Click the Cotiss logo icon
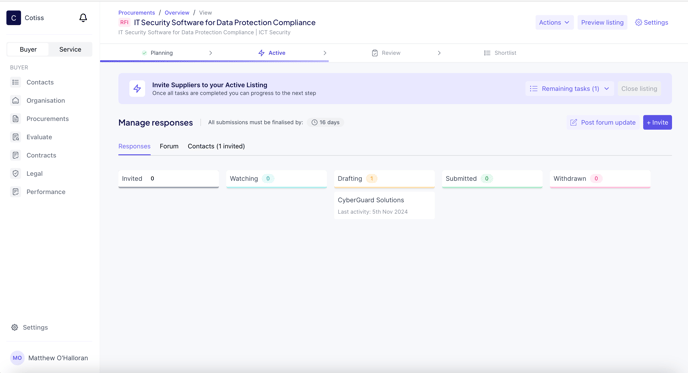 tap(14, 18)
